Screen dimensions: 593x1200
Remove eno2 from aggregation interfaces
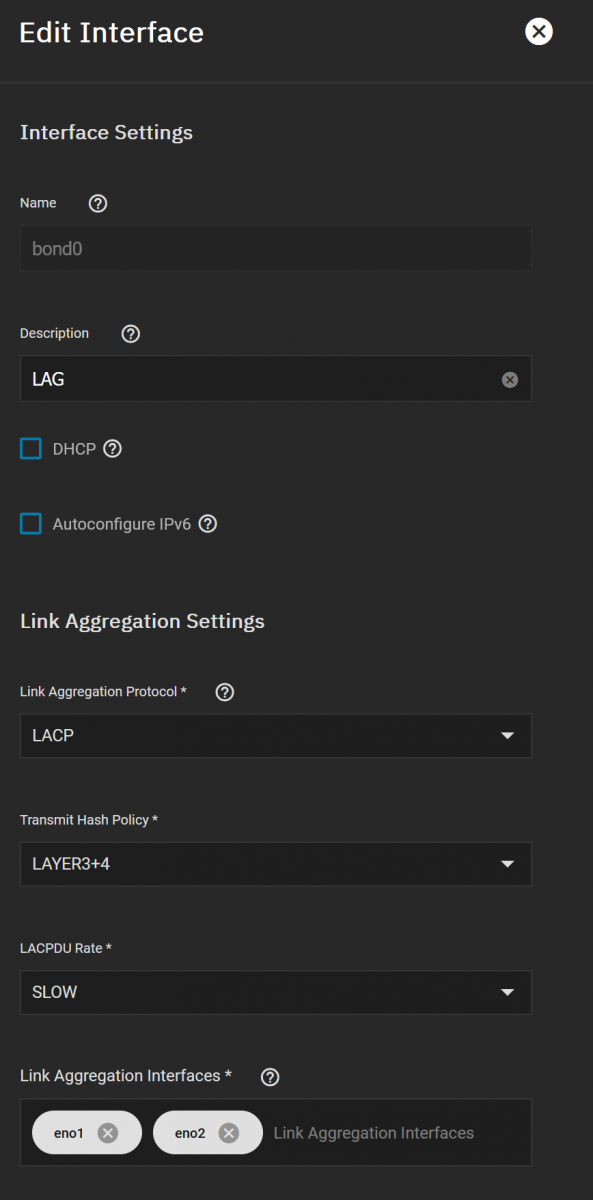(228, 1133)
